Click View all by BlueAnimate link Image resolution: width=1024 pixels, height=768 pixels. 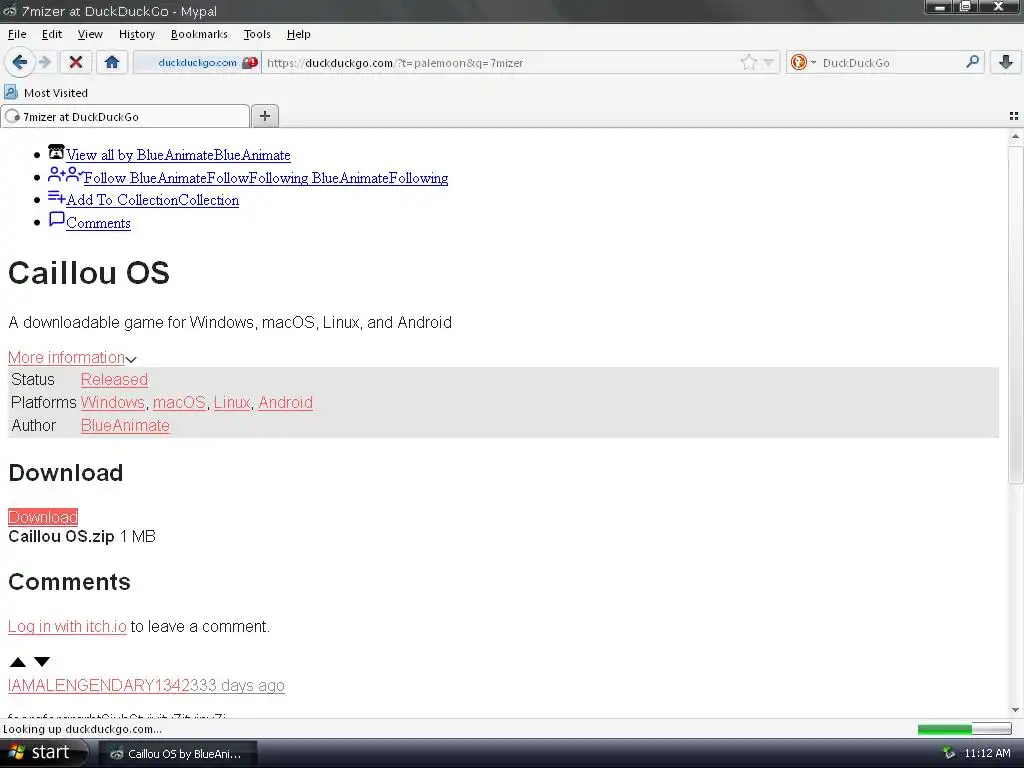[x=178, y=155]
